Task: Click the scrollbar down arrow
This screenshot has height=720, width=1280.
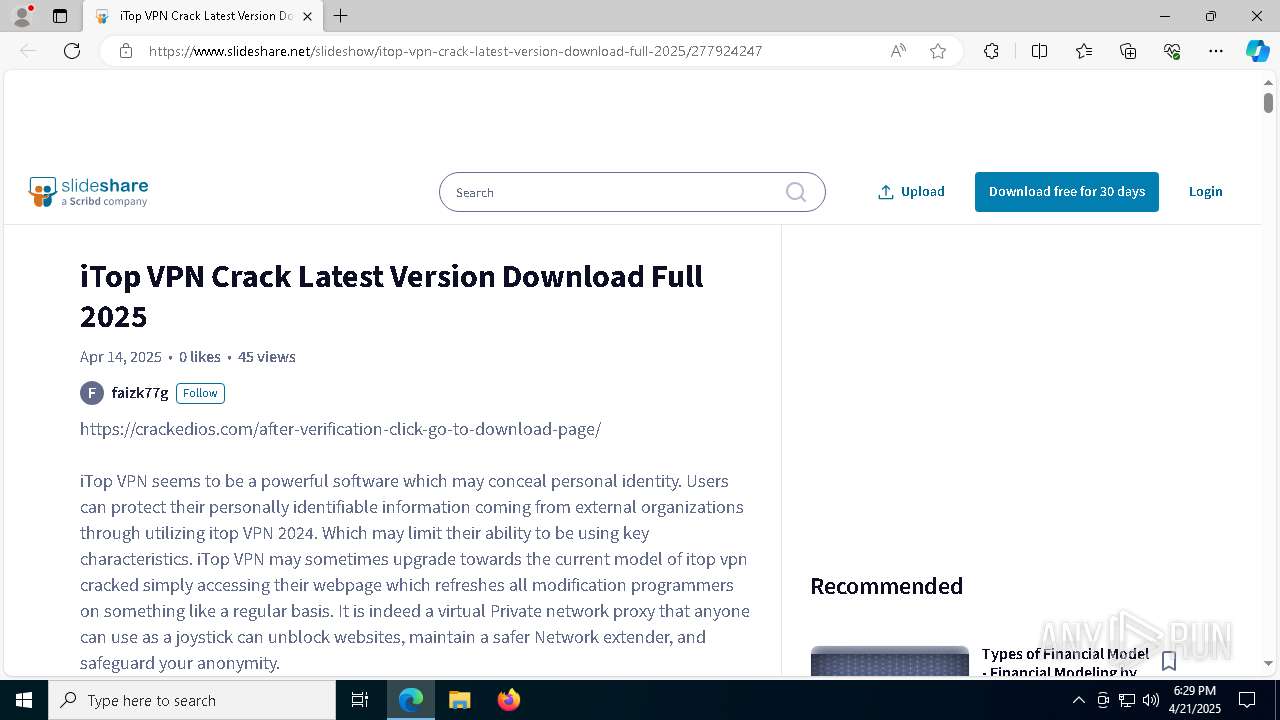Action: 1268,663
